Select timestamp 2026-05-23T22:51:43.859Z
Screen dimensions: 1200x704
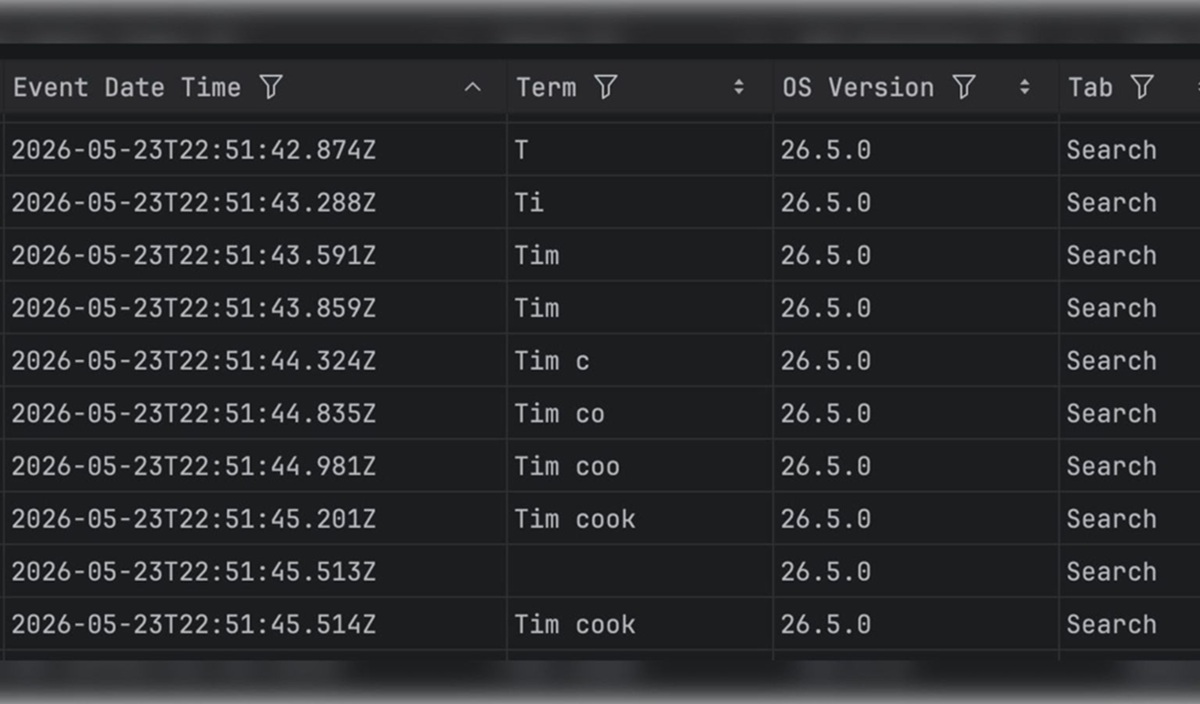click(193, 309)
